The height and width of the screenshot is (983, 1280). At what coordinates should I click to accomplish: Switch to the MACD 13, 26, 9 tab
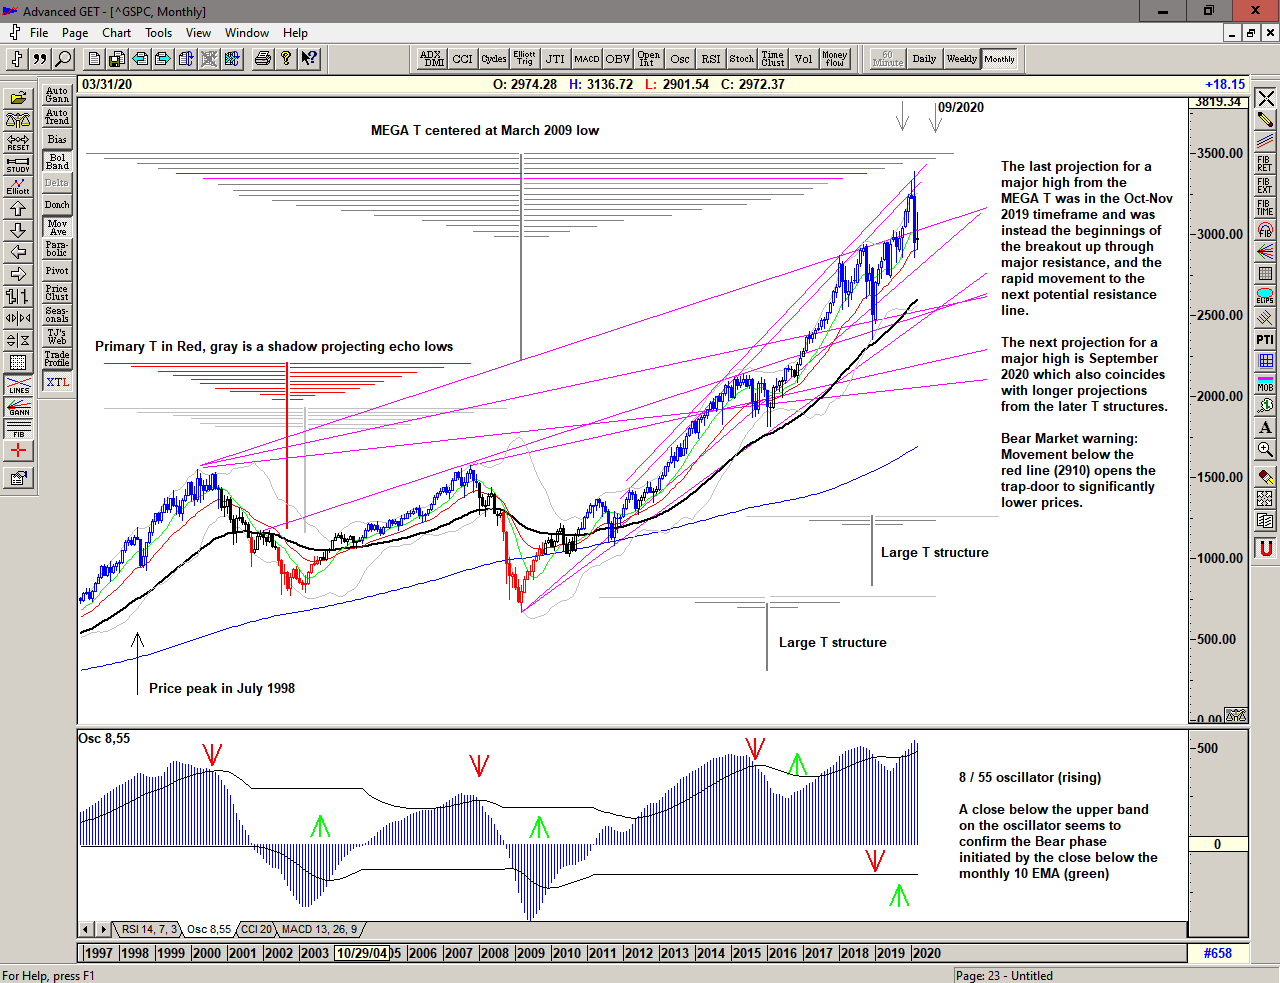[319, 930]
